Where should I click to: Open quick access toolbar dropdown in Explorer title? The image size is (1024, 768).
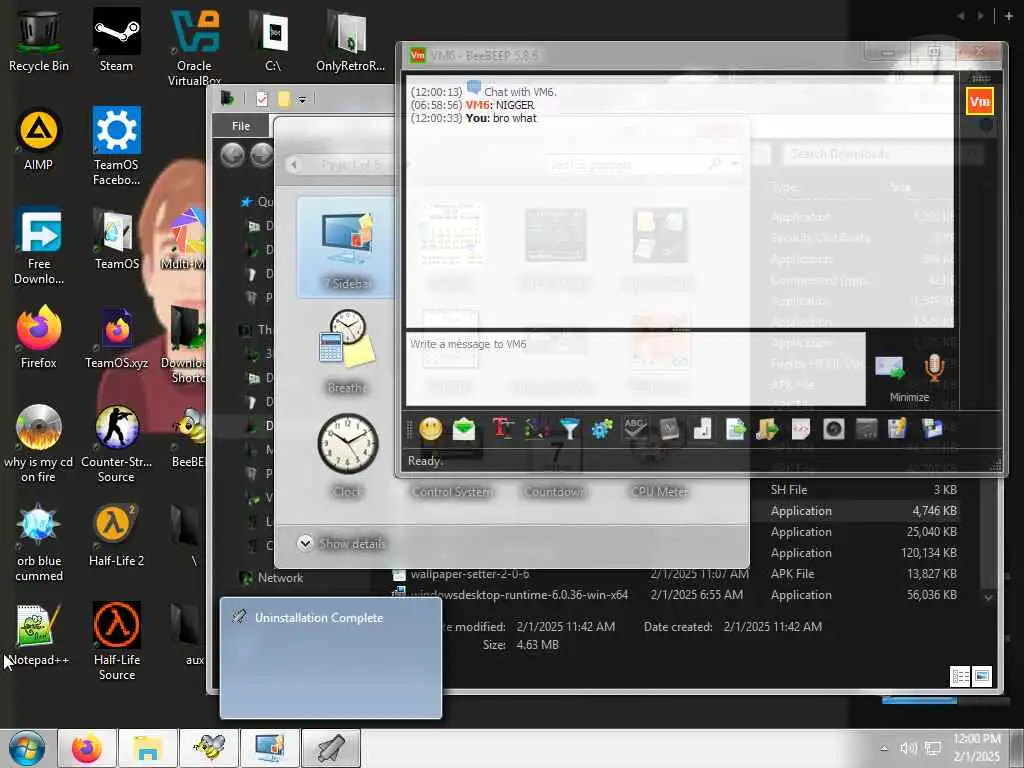click(302, 99)
